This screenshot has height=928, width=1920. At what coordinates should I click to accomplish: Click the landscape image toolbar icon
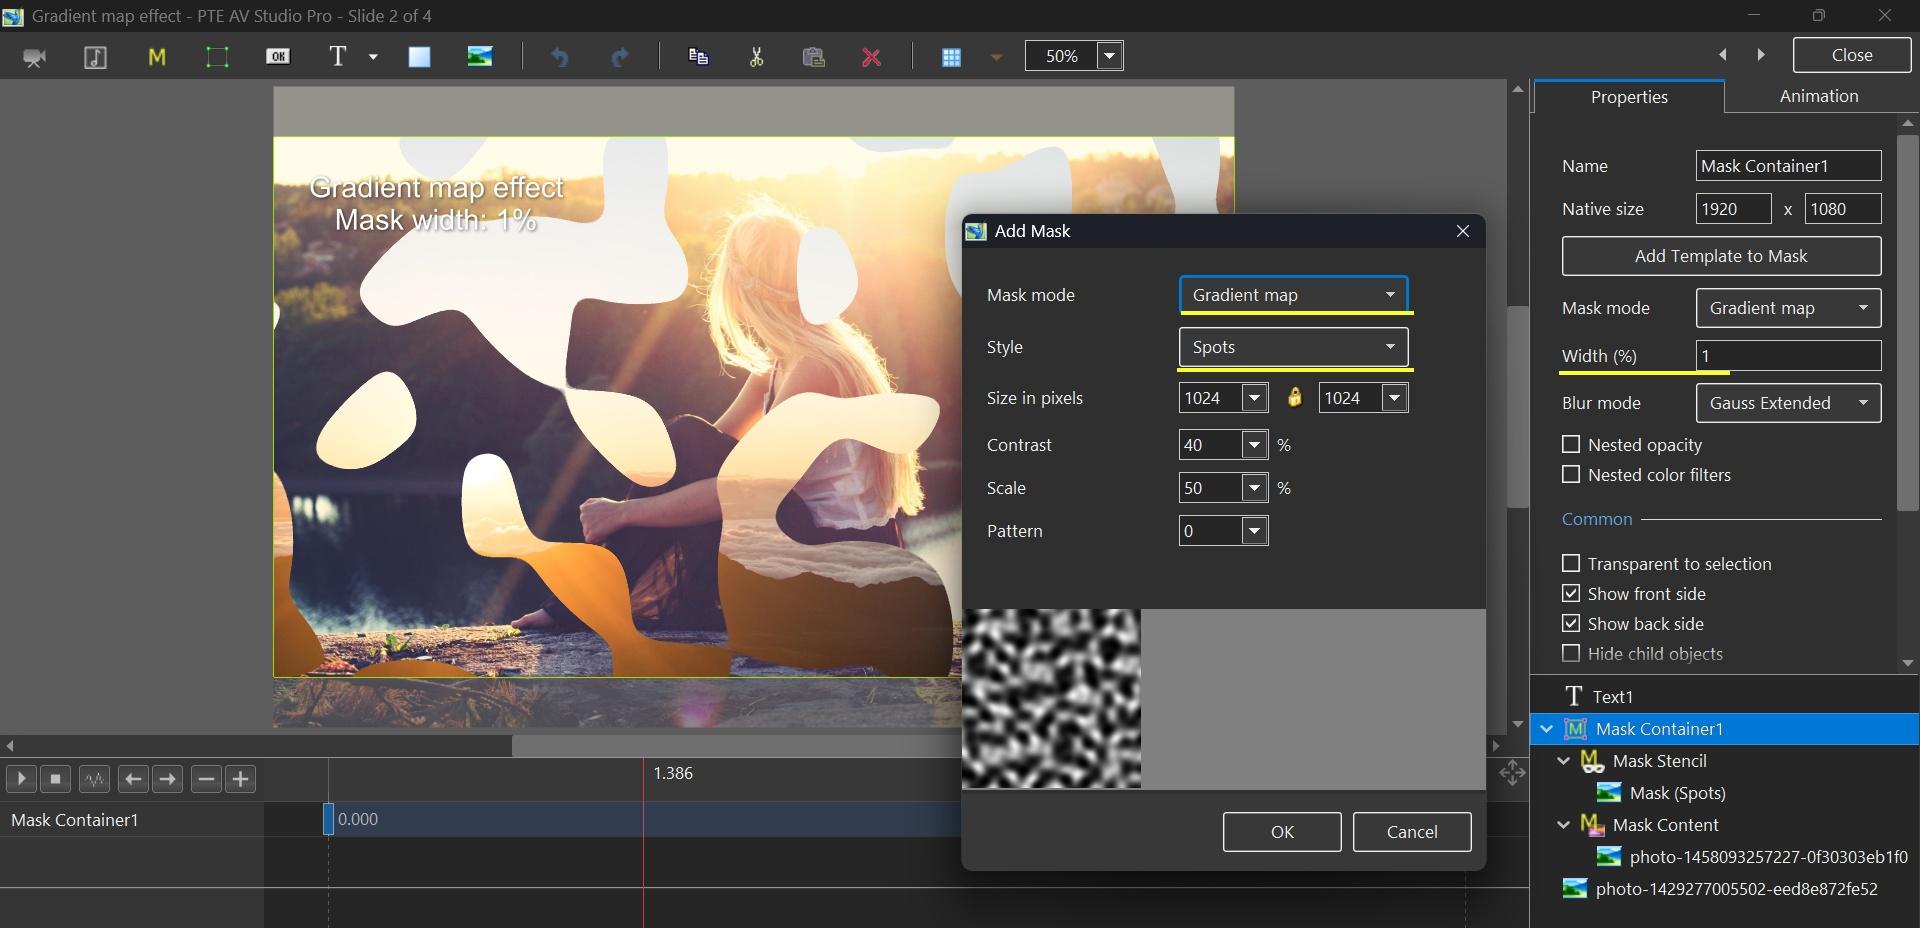coord(480,57)
